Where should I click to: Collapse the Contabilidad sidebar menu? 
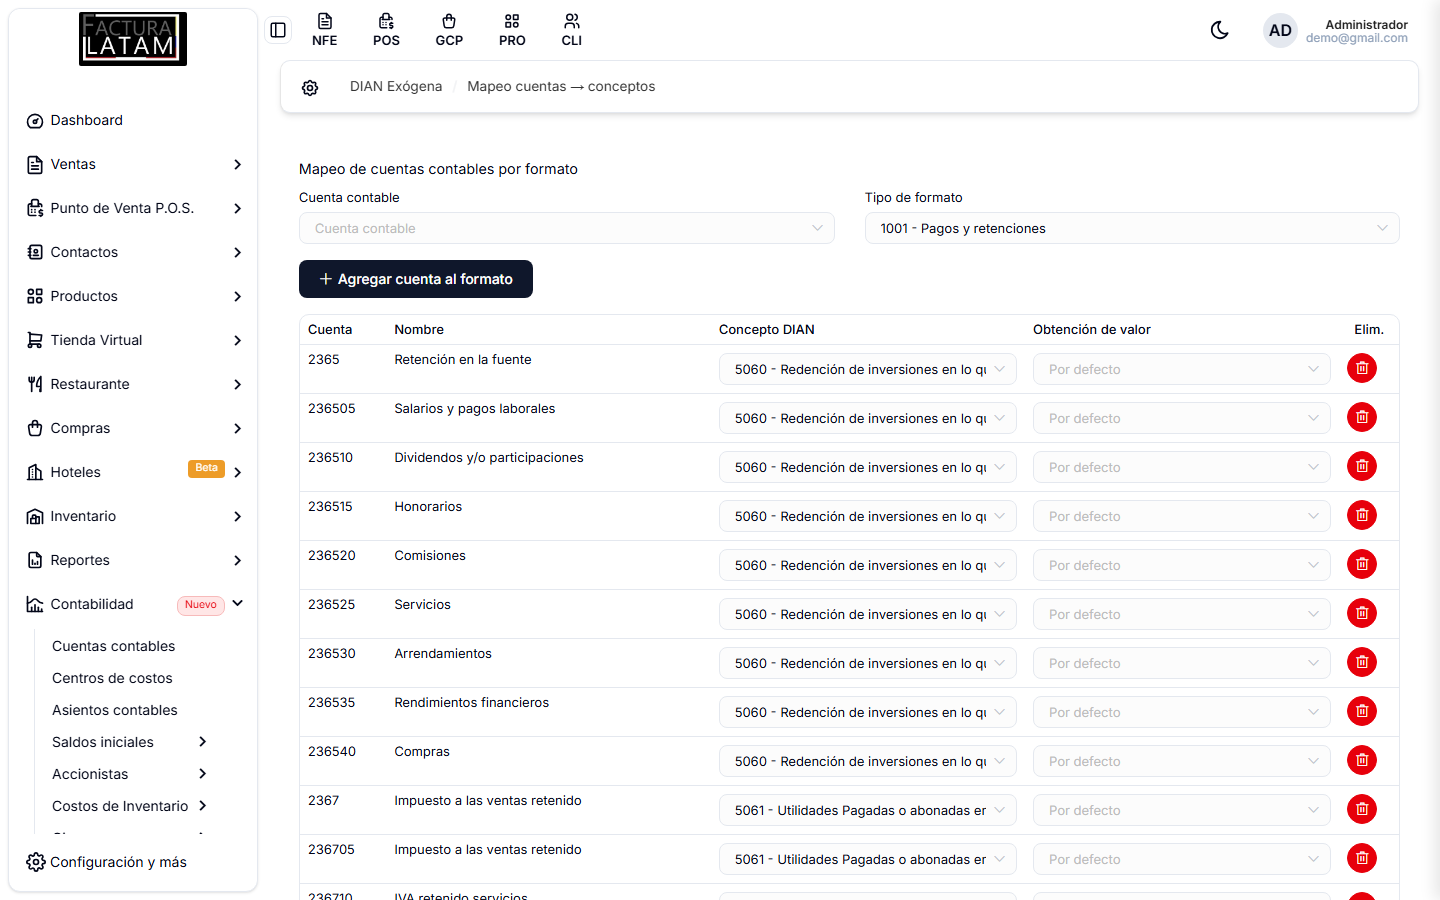(x=133, y=604)
